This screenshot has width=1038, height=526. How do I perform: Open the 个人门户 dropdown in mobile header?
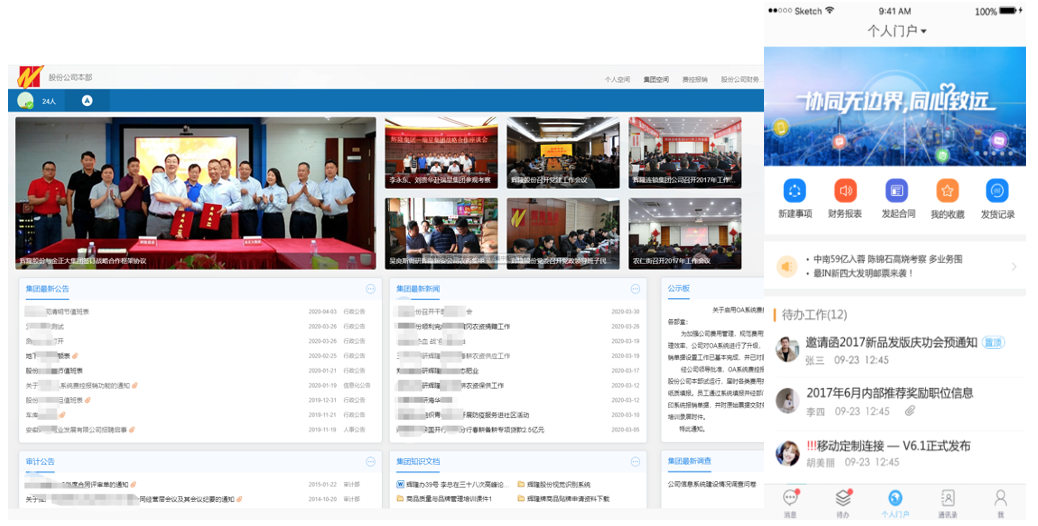pyautogui.click(x=896, y=31)
